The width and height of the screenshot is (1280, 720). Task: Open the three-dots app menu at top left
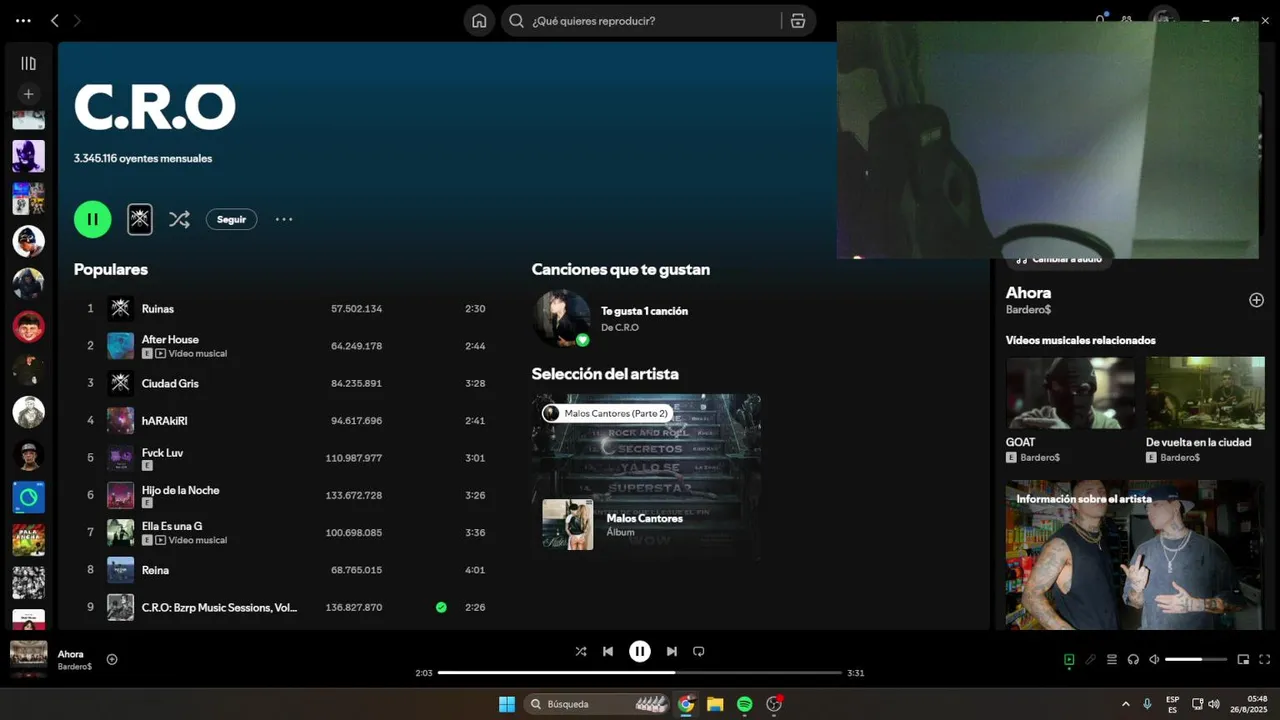23,20
